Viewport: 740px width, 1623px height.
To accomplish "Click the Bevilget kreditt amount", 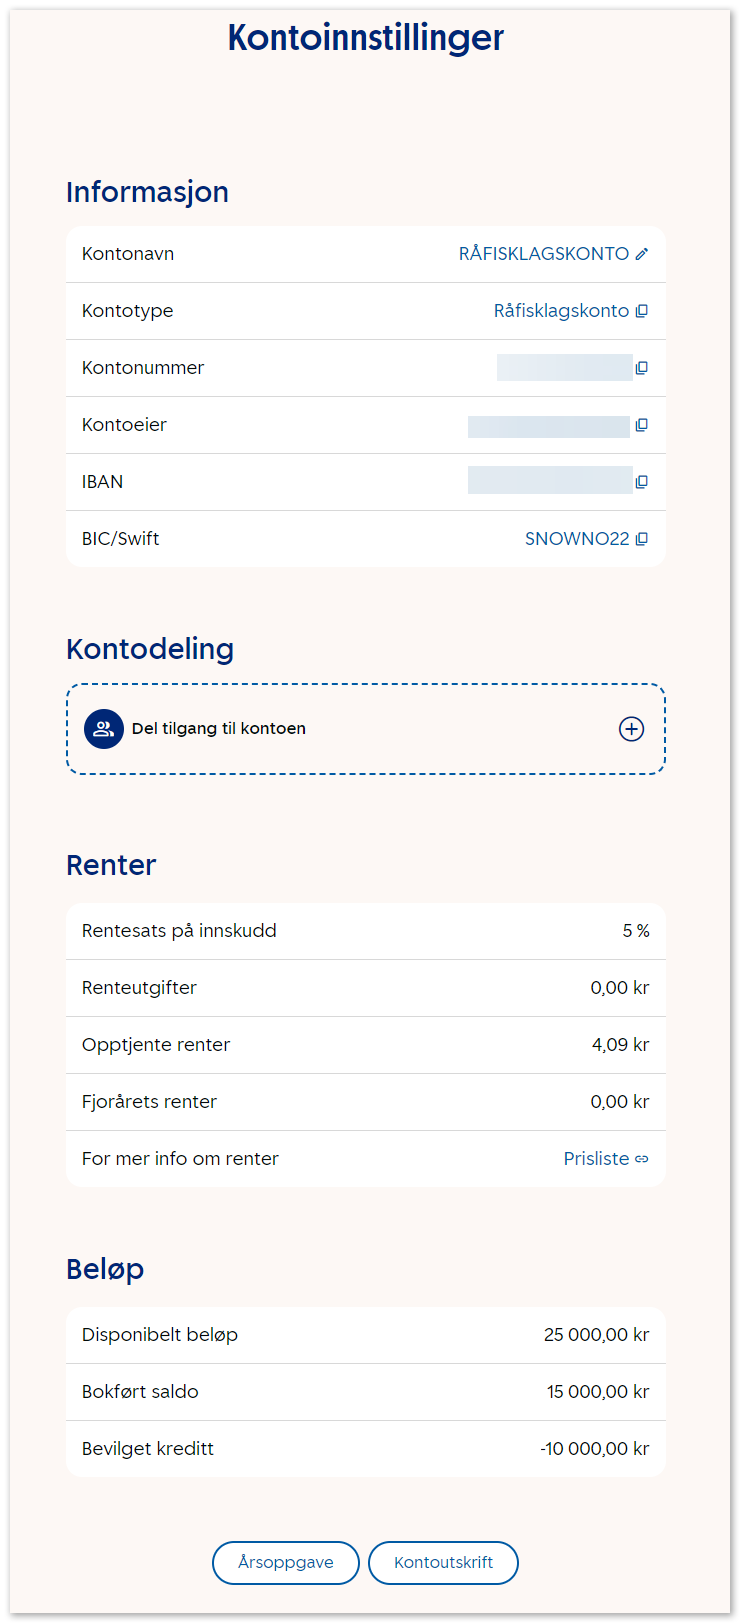I will (595, 1449).
